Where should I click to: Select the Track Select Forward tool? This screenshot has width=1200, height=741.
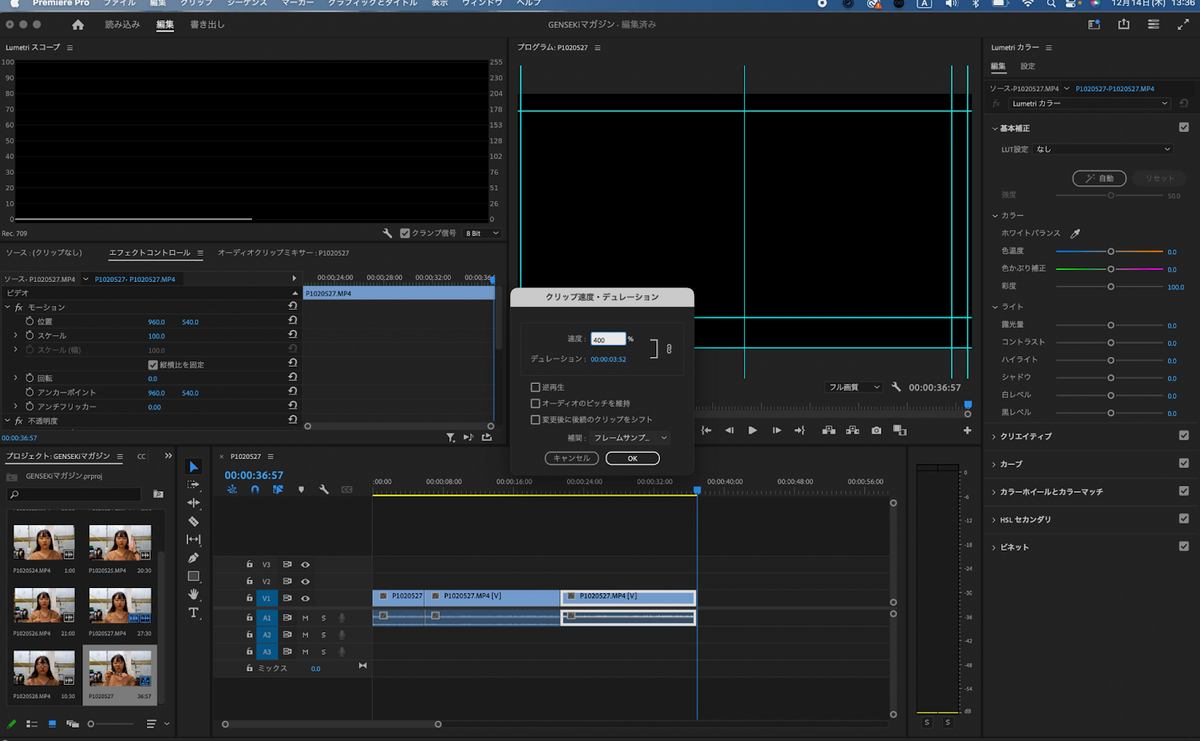pyautogui.click(x=193, y=485)
